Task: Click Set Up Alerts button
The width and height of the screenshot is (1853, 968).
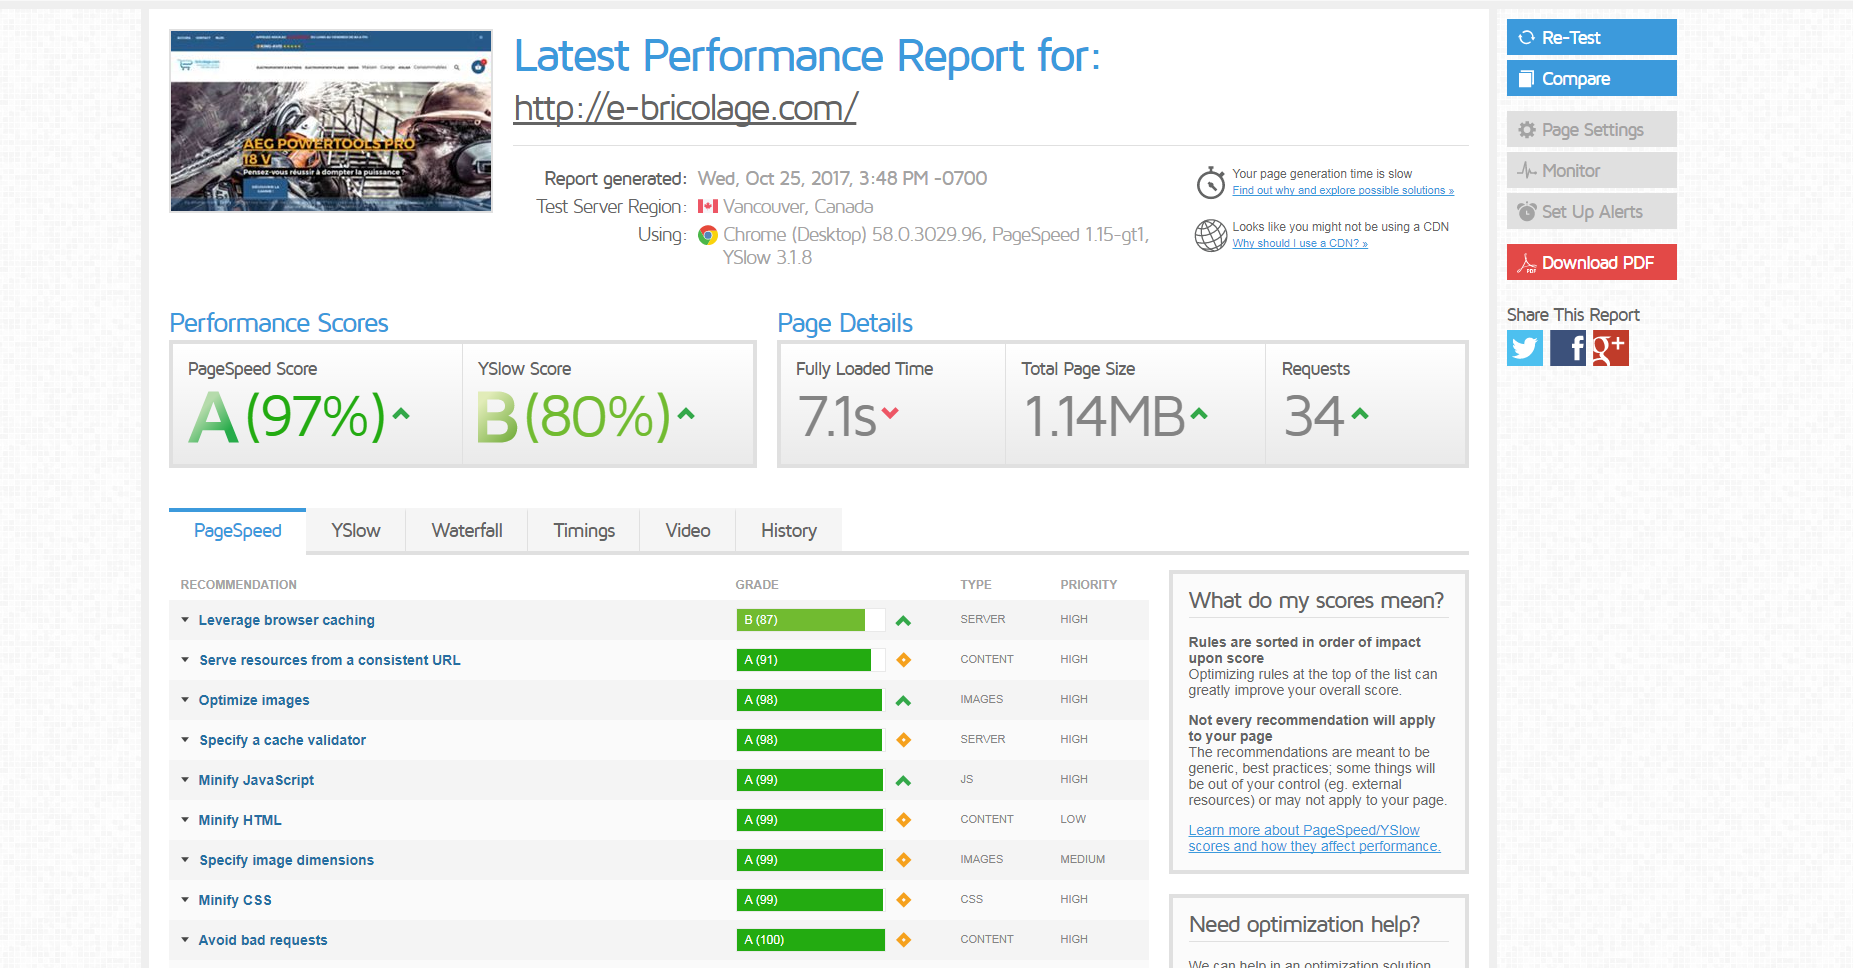Action: click(1592, 211)
